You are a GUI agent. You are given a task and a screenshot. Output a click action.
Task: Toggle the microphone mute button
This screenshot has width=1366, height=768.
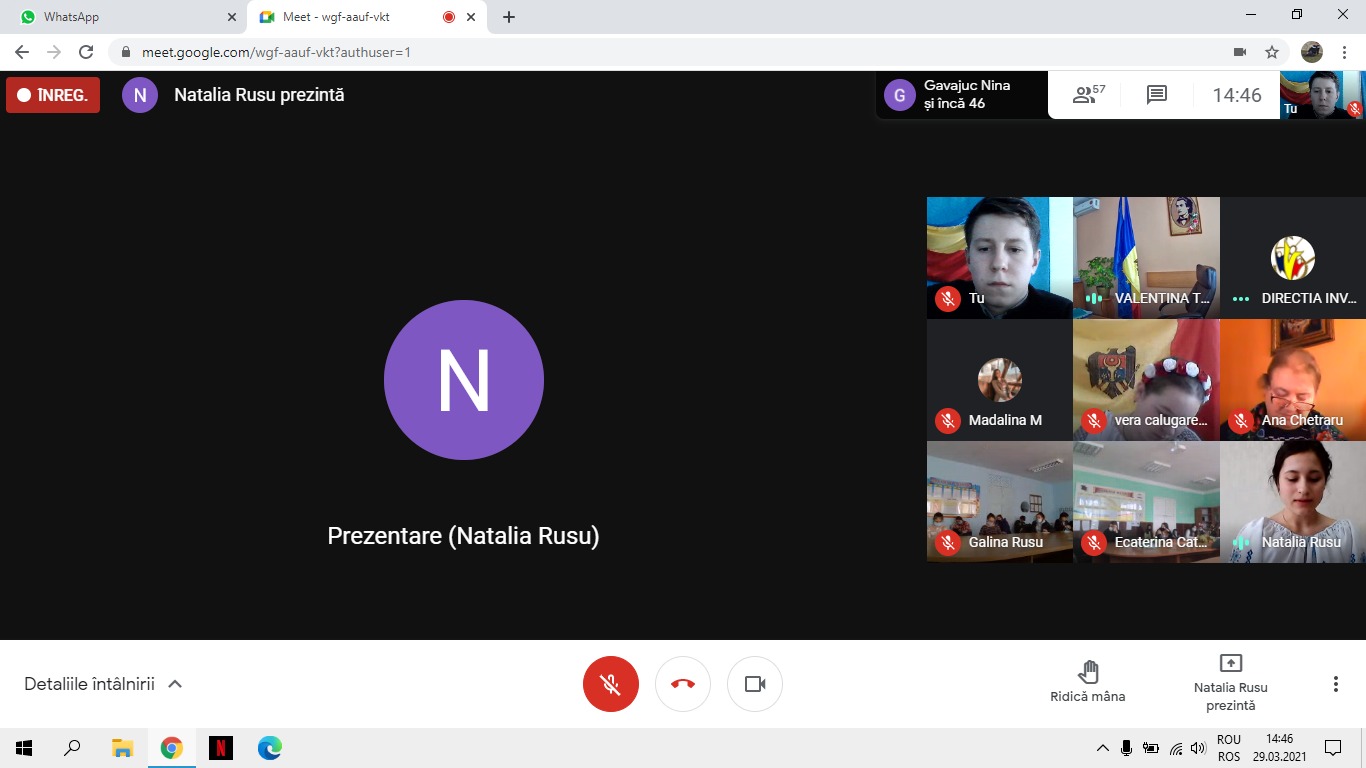[611, 684]
